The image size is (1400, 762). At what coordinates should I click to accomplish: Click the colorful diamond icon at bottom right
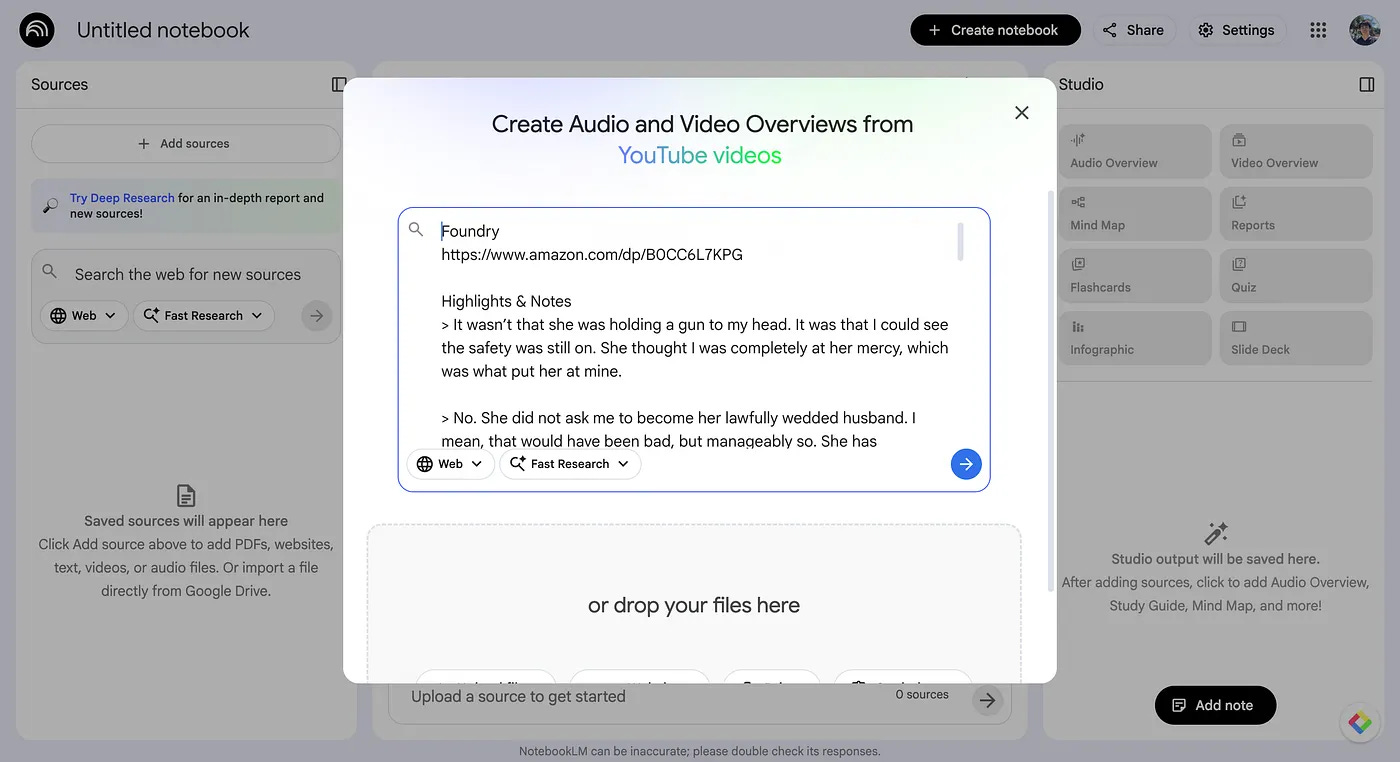pos(1360,722)
